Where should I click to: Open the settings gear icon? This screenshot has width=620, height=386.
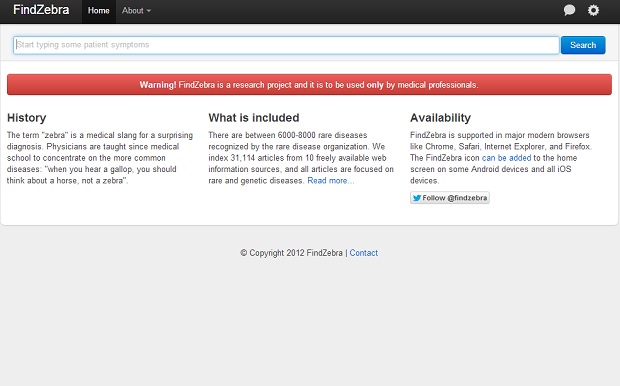(593, 10)
